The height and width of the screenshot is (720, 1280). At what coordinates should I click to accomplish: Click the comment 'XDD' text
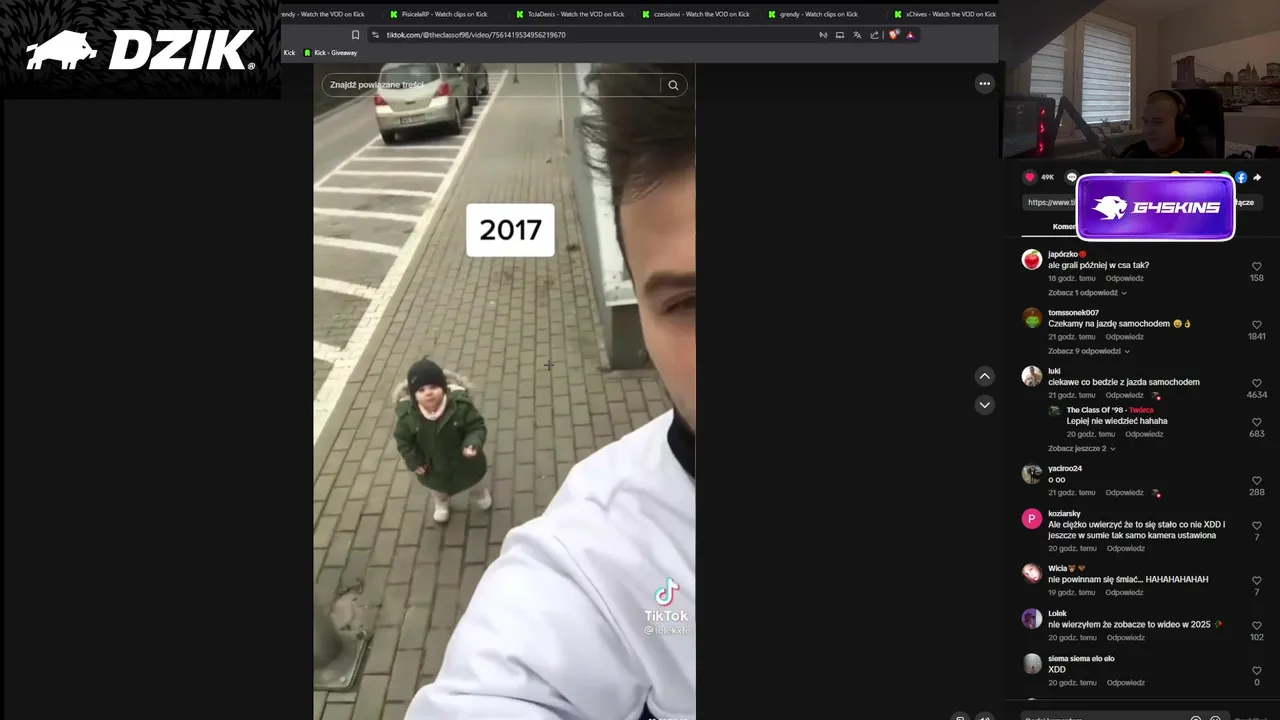1057,670
